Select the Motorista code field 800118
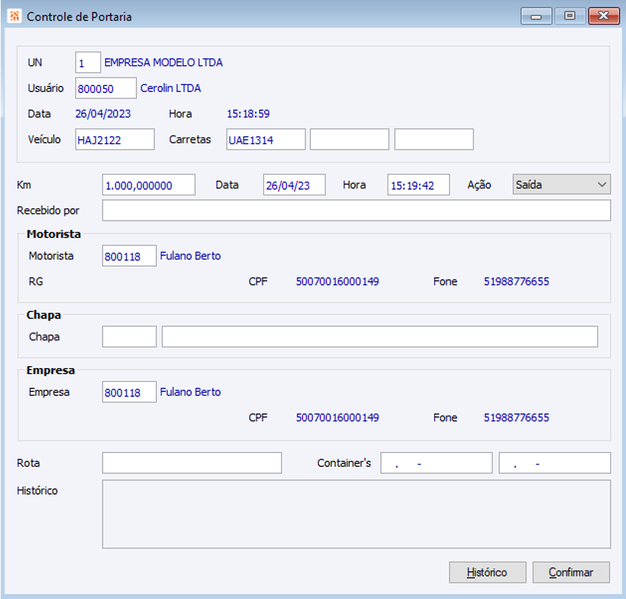Viewport: 626px width, 599px height. click(x=129, y=256)
